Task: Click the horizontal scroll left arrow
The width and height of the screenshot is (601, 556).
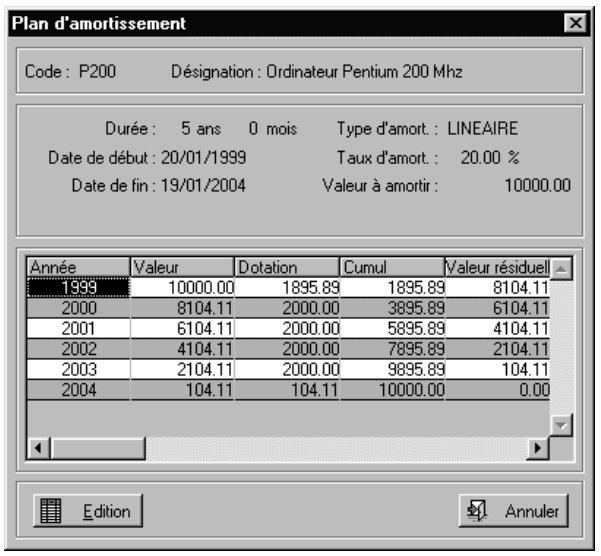Action: [x=38, y=448]
